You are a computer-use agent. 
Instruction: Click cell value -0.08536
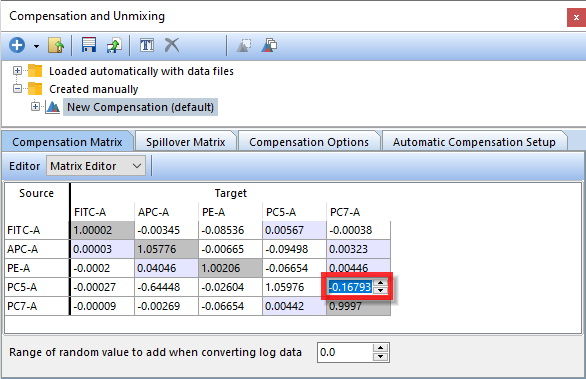(x=230, y=230)
